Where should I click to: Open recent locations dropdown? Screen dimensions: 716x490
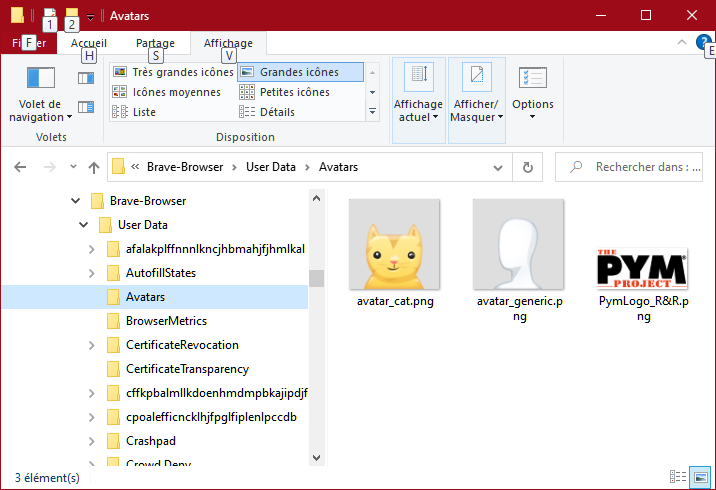coord(74,167)
